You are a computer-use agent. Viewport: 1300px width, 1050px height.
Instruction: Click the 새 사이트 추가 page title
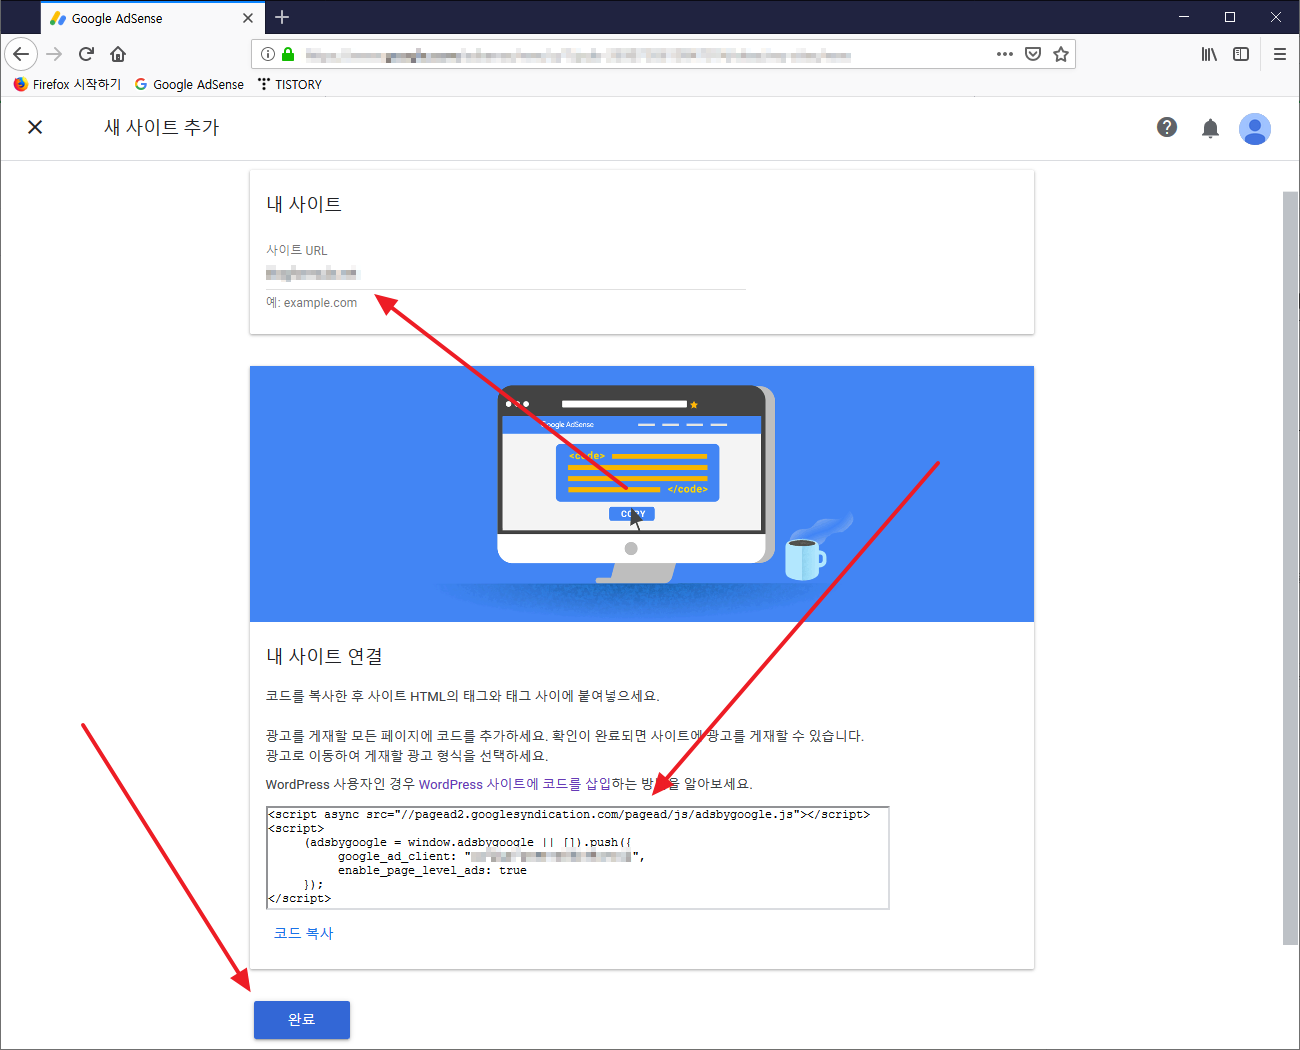(x=162, y=127)
